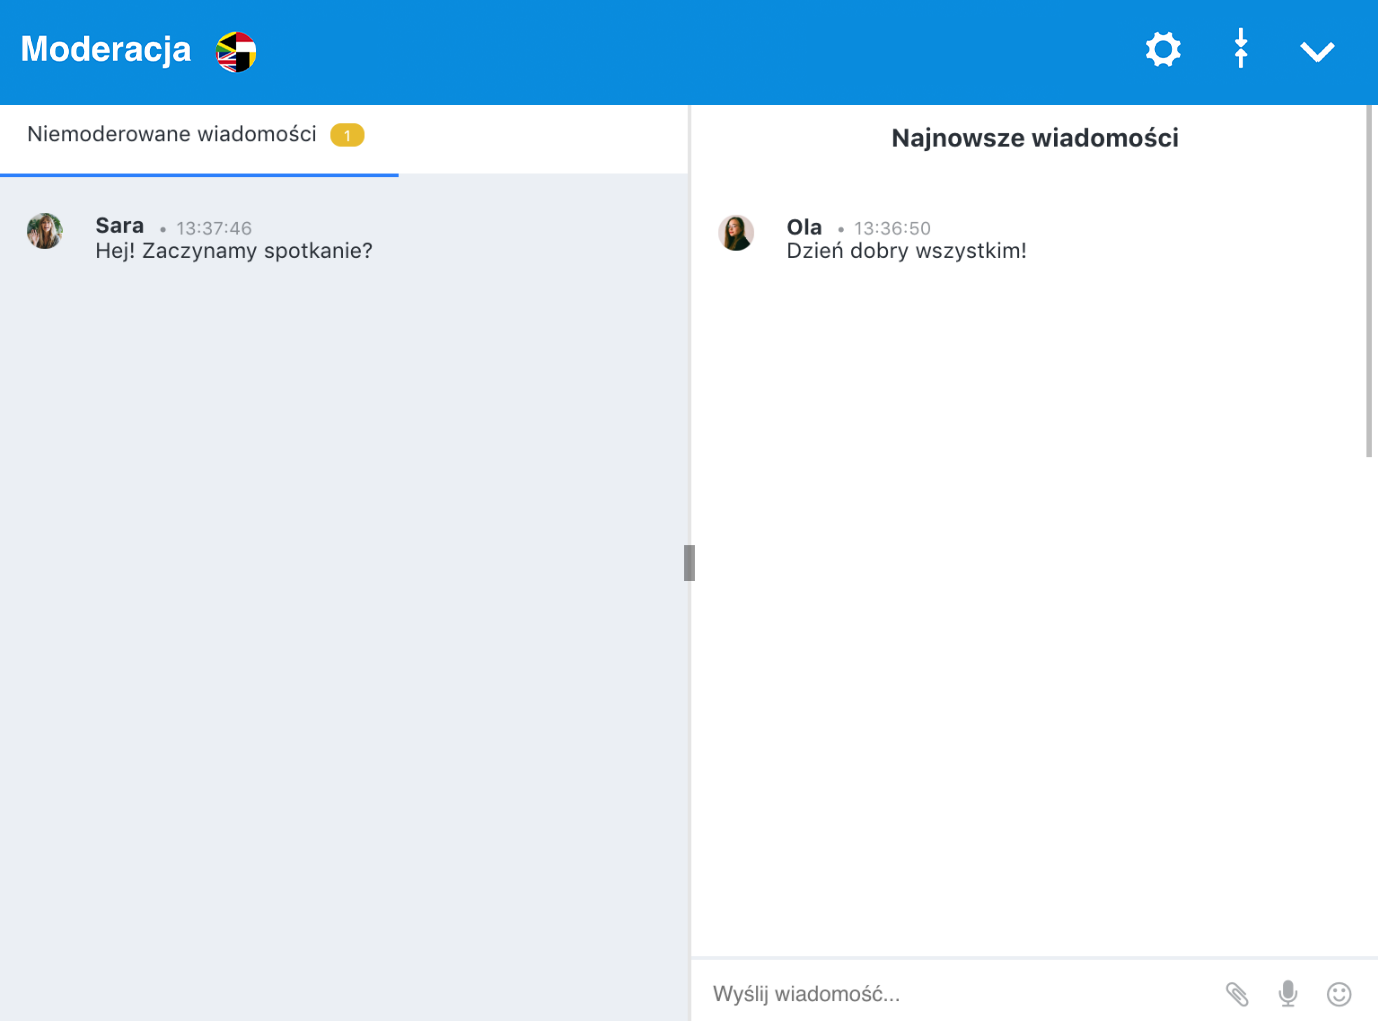Click the panel divider drag handle

689,563
